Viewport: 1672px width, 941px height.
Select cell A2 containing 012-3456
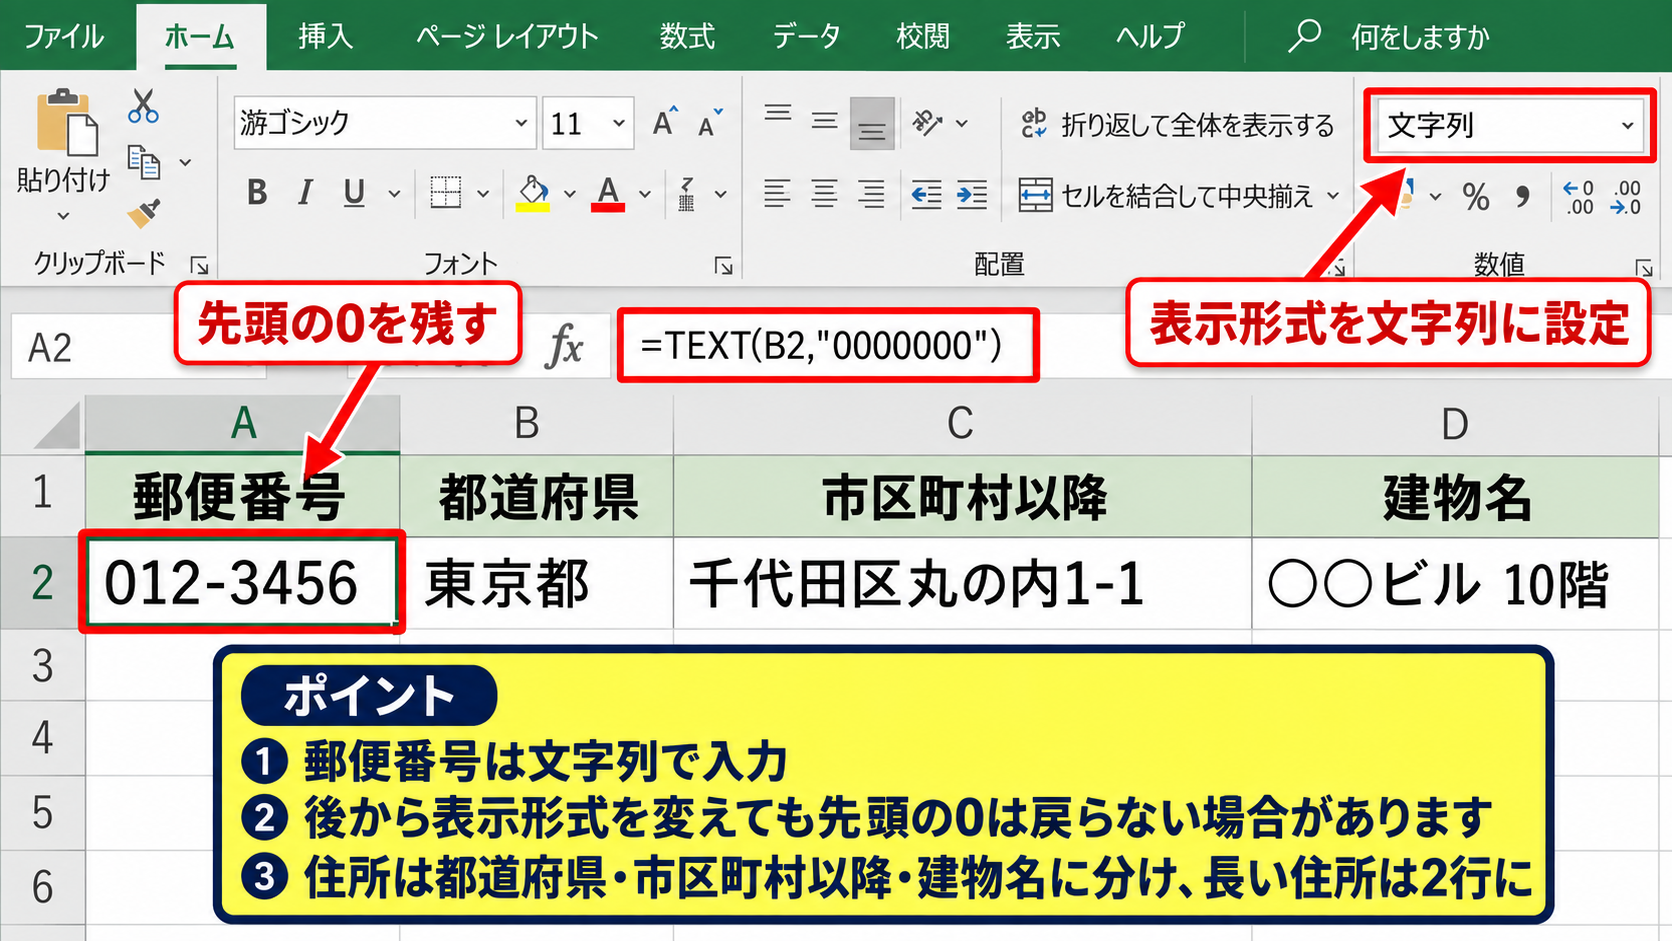(x=242, y=582)
